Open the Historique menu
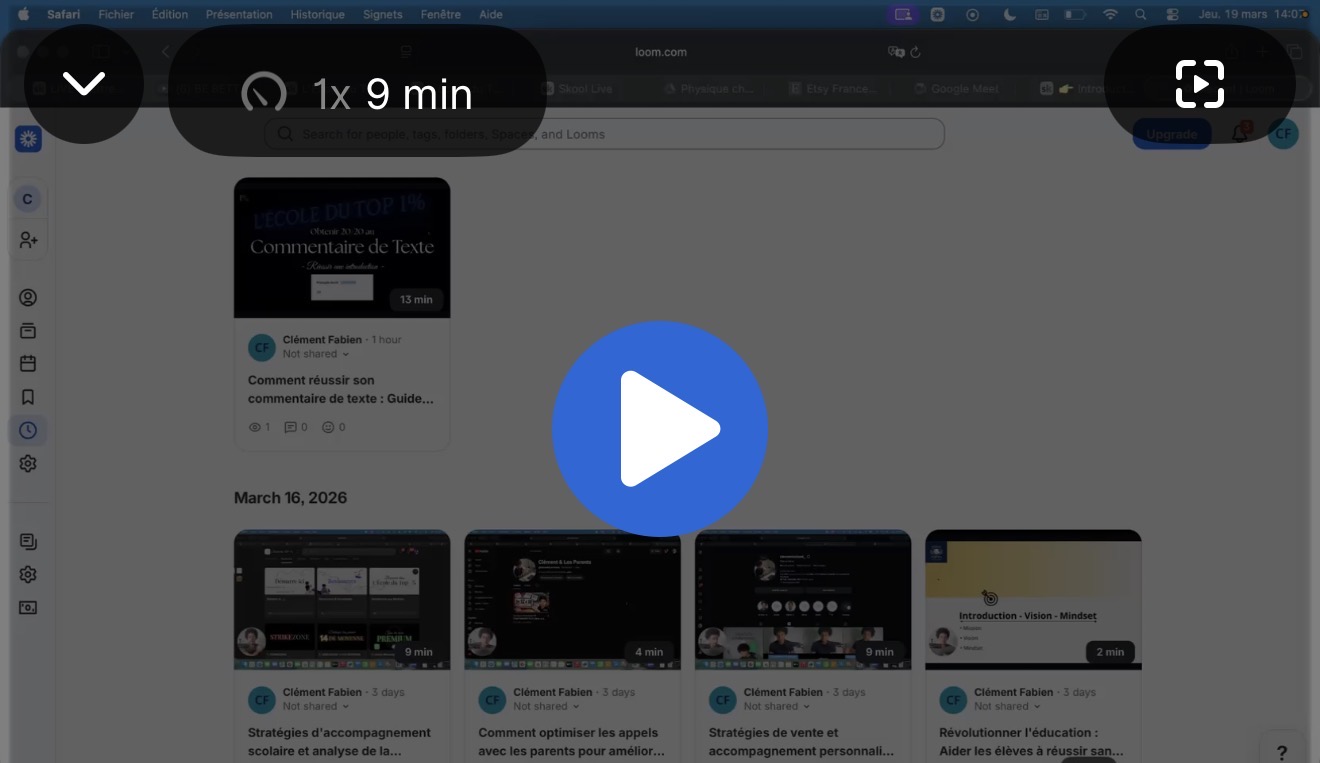This screenshot has height=763, width=1320. [318, 14]
